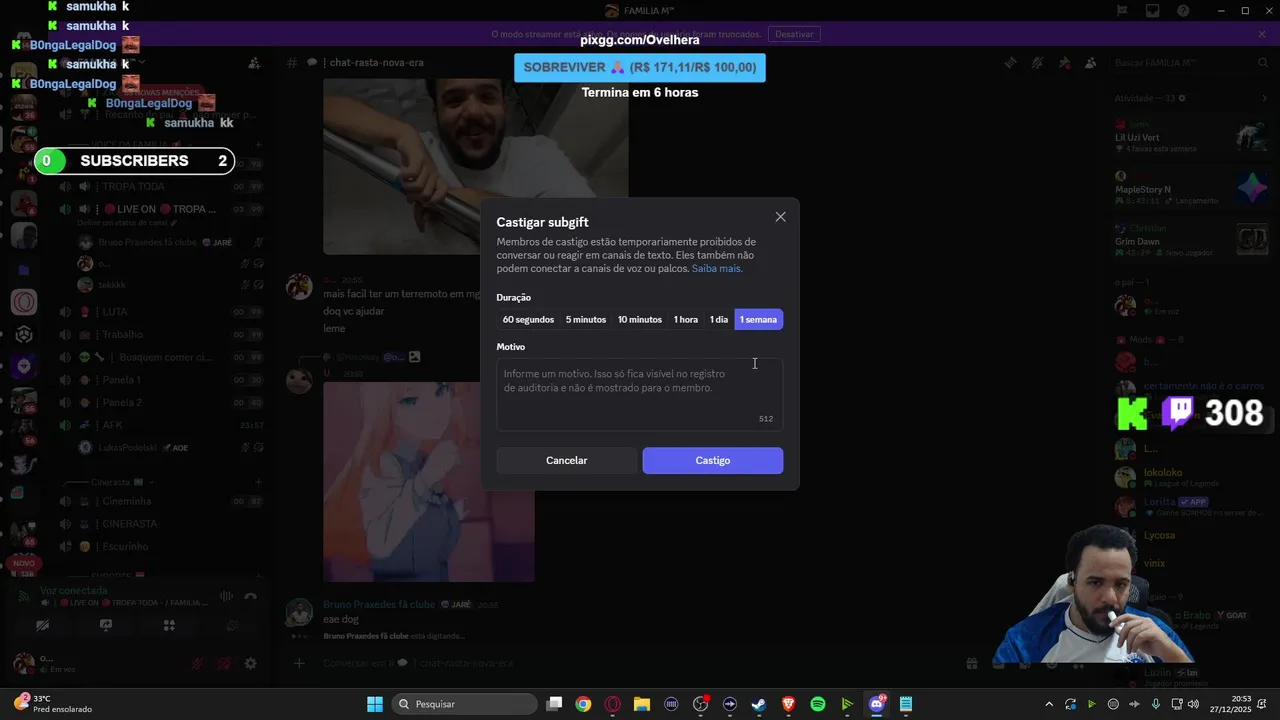Toggle microphone mute in user panel
1280x720 pixels.
[198, 663]
